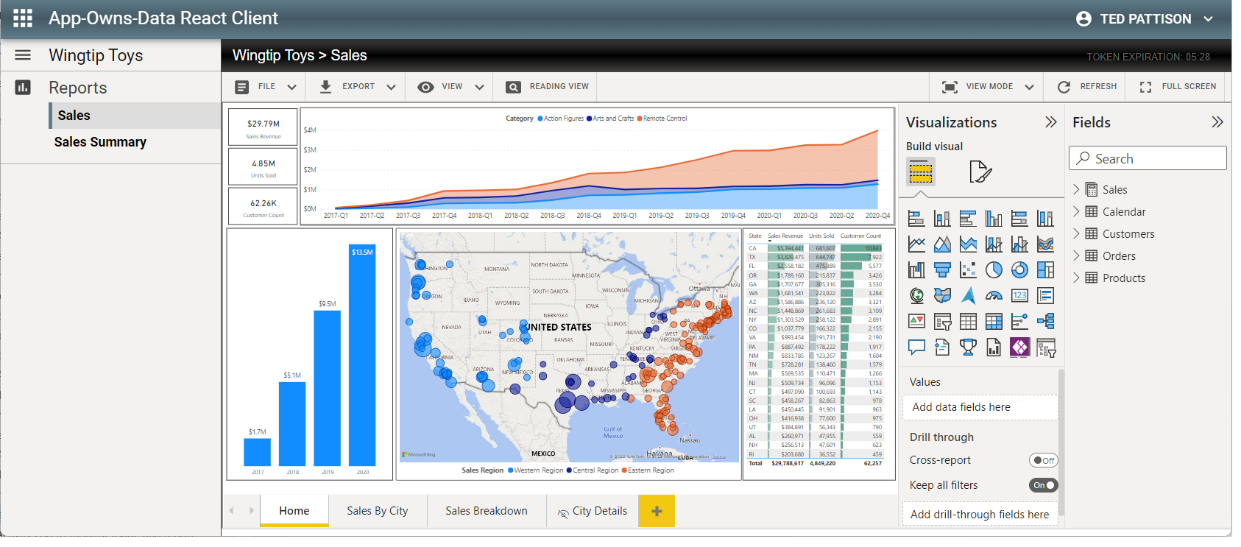Insert the Map globe visual
Screen dimensions: 1241x547
917,295
